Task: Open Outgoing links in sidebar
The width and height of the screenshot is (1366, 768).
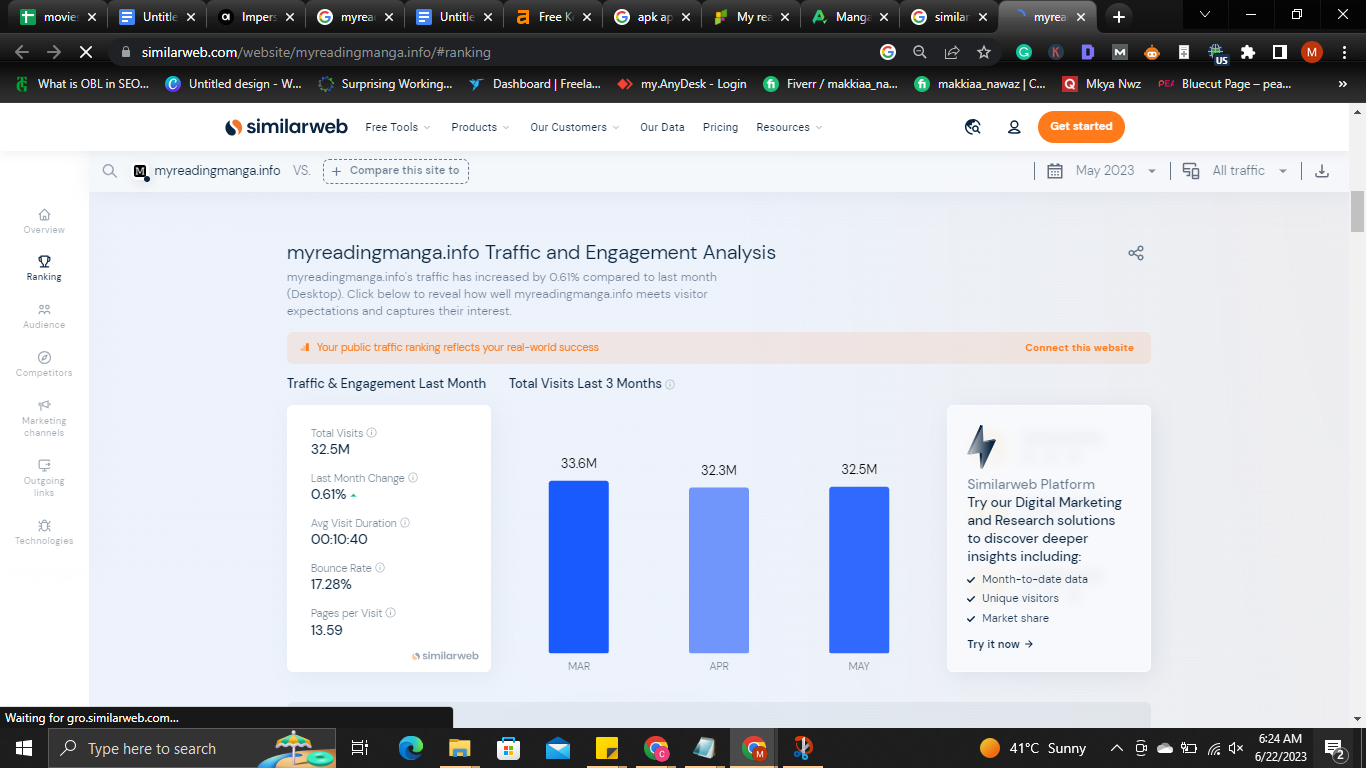Action: (x=44, y=478)
